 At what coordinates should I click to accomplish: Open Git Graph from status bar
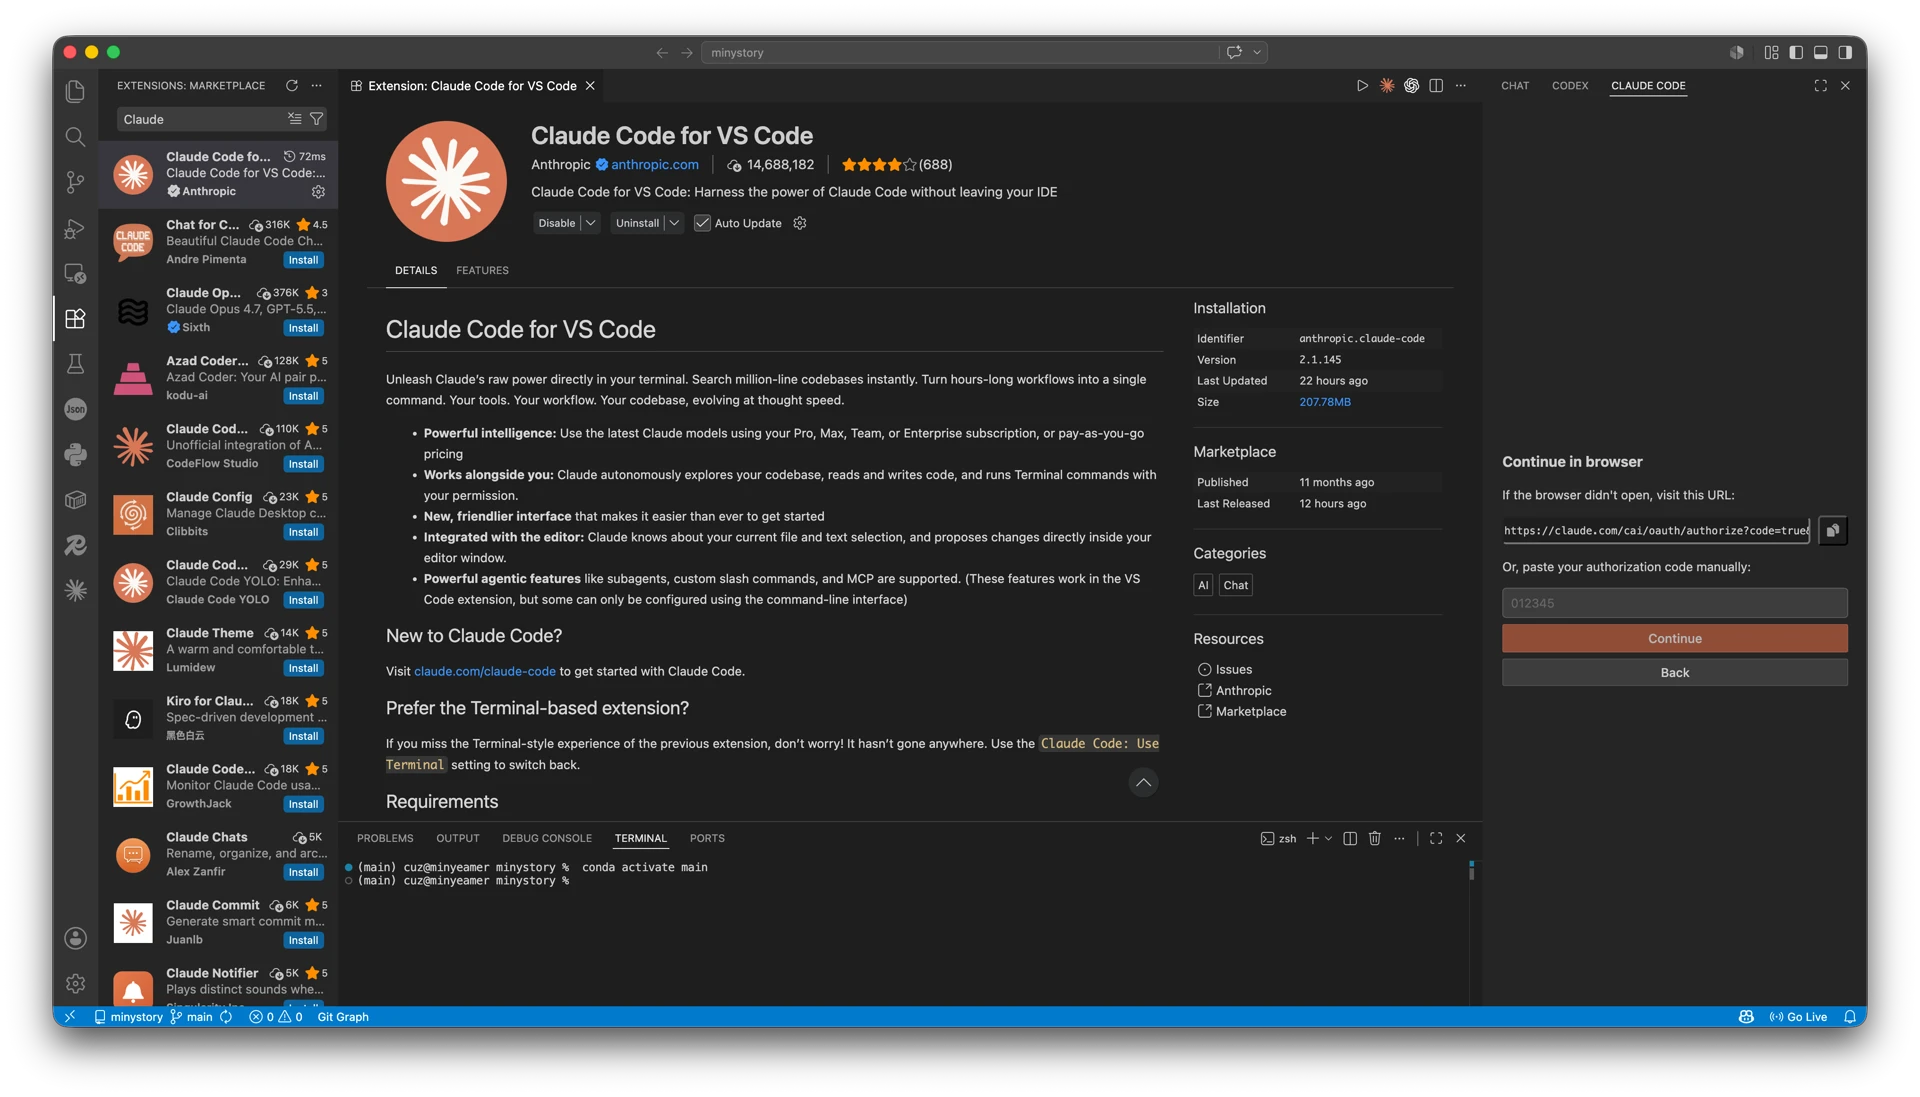click(343, 1016)
